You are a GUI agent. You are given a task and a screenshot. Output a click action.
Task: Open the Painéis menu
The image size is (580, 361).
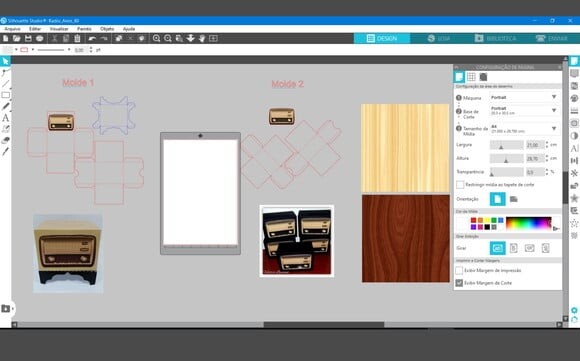[84, 29]
